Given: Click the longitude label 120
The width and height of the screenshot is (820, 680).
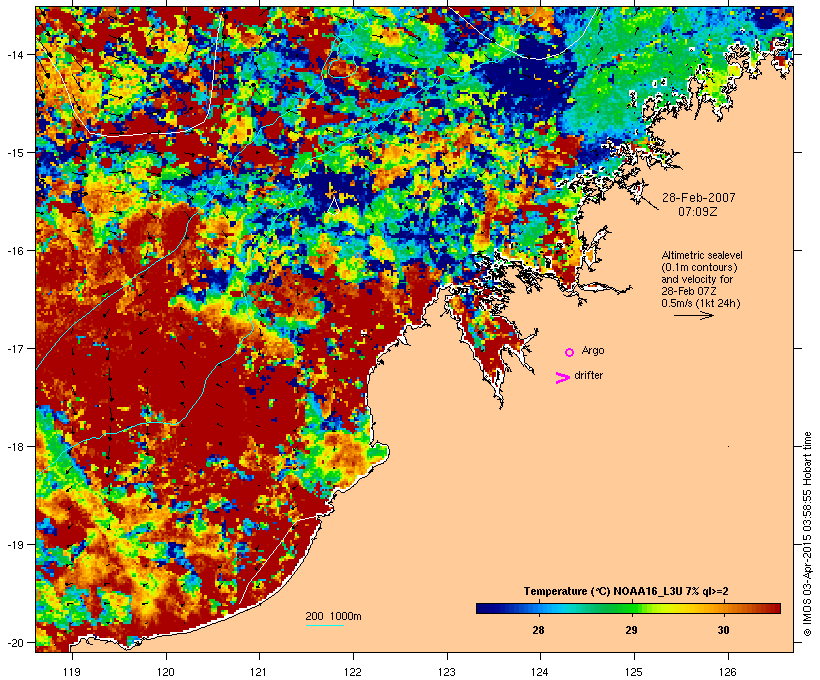Looking at the screenshot, I should coord(166,672).
